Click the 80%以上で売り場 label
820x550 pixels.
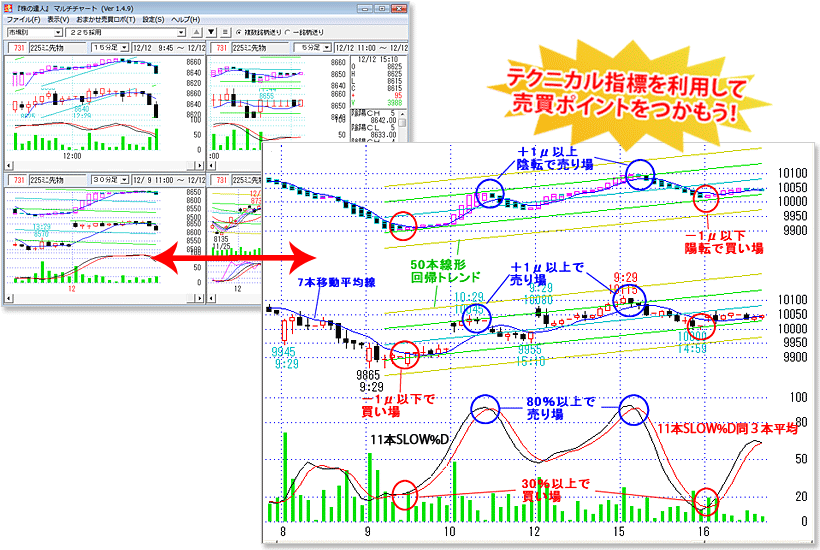coord(561,408)
